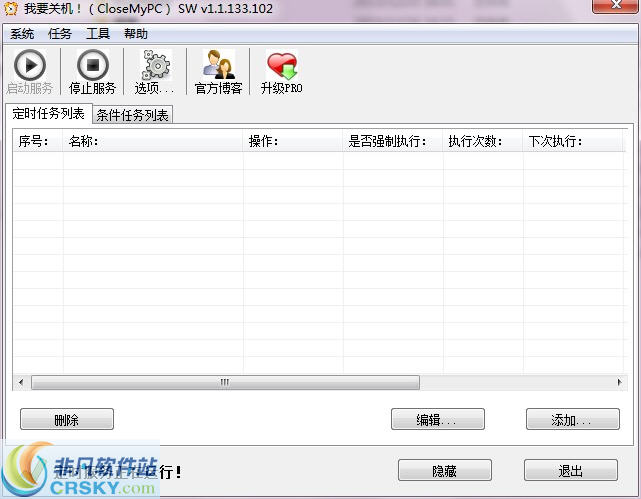
Task: Click the Stop Service (停止服务) icon
Action: tap(92, 65)
